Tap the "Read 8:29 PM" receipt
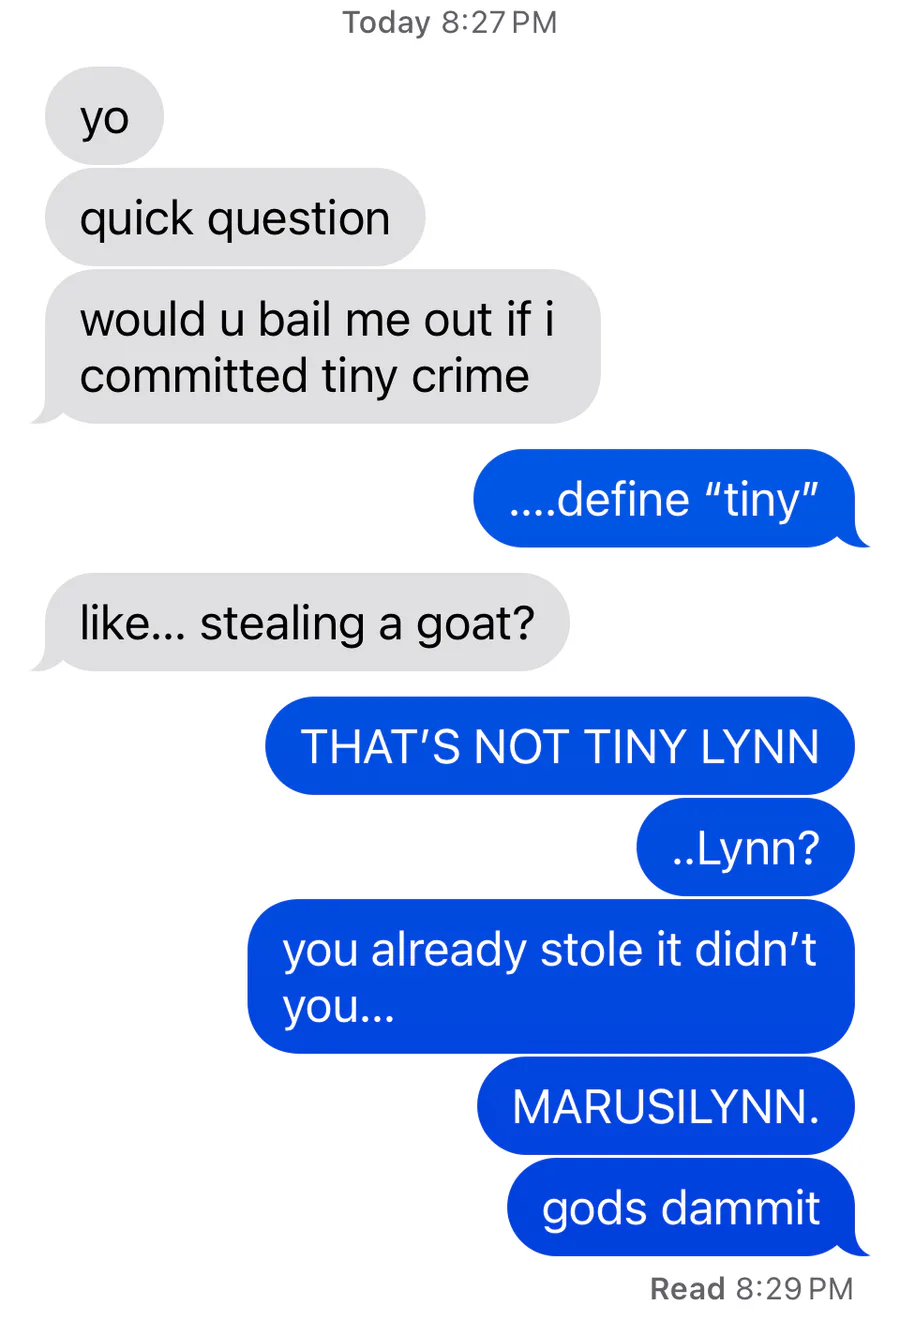The height and width of the screenshot is (1320, 900). [751, 1289]
